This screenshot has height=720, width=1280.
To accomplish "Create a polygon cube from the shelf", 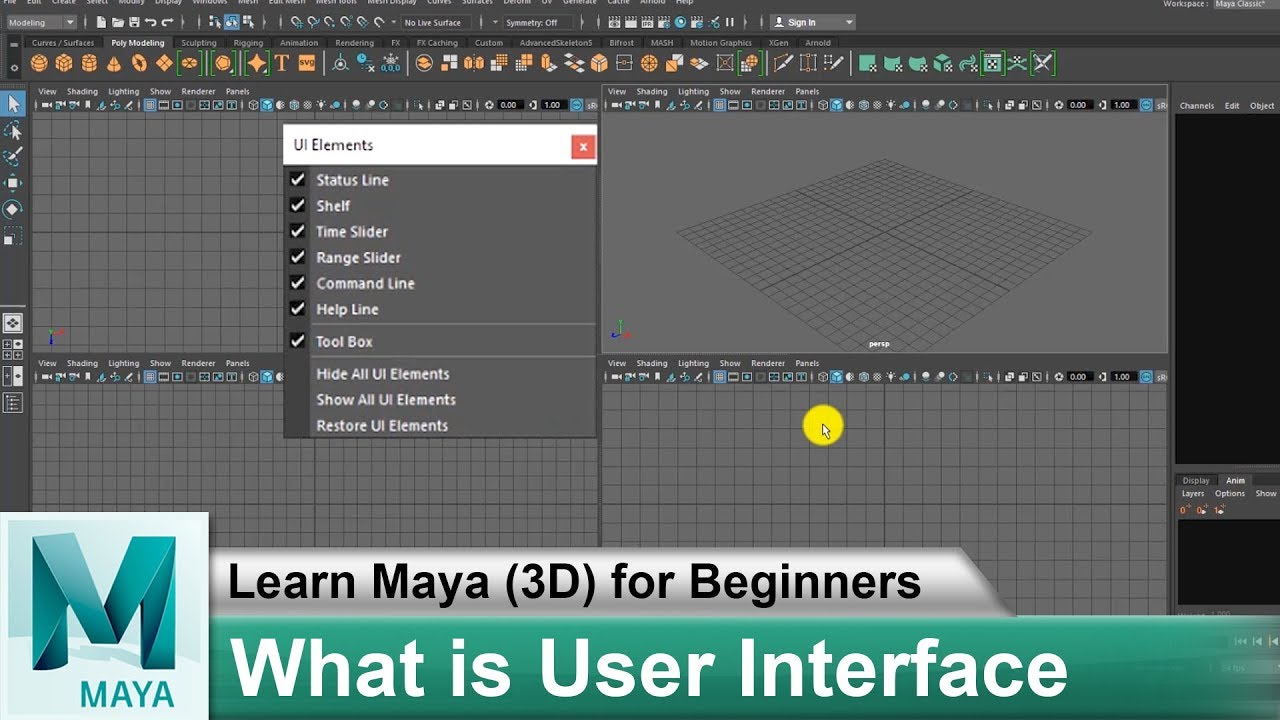I will 64,64.
